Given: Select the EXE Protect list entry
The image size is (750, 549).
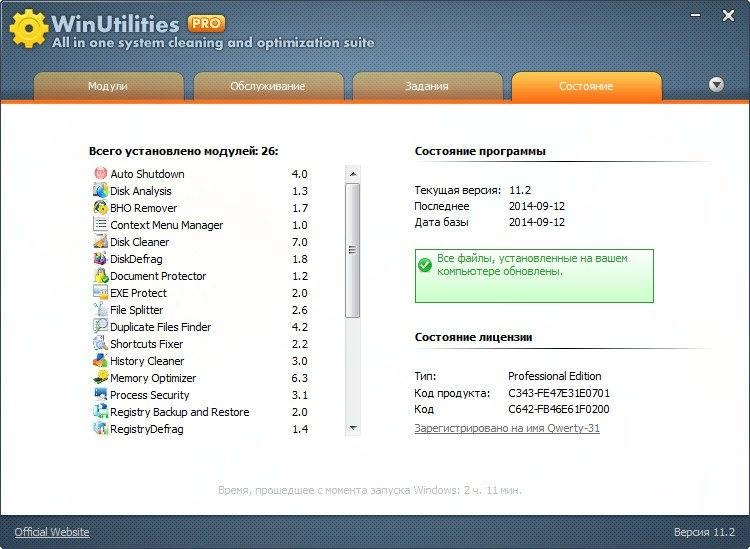Looking at the screenshot, I should (x=201, y=293).
